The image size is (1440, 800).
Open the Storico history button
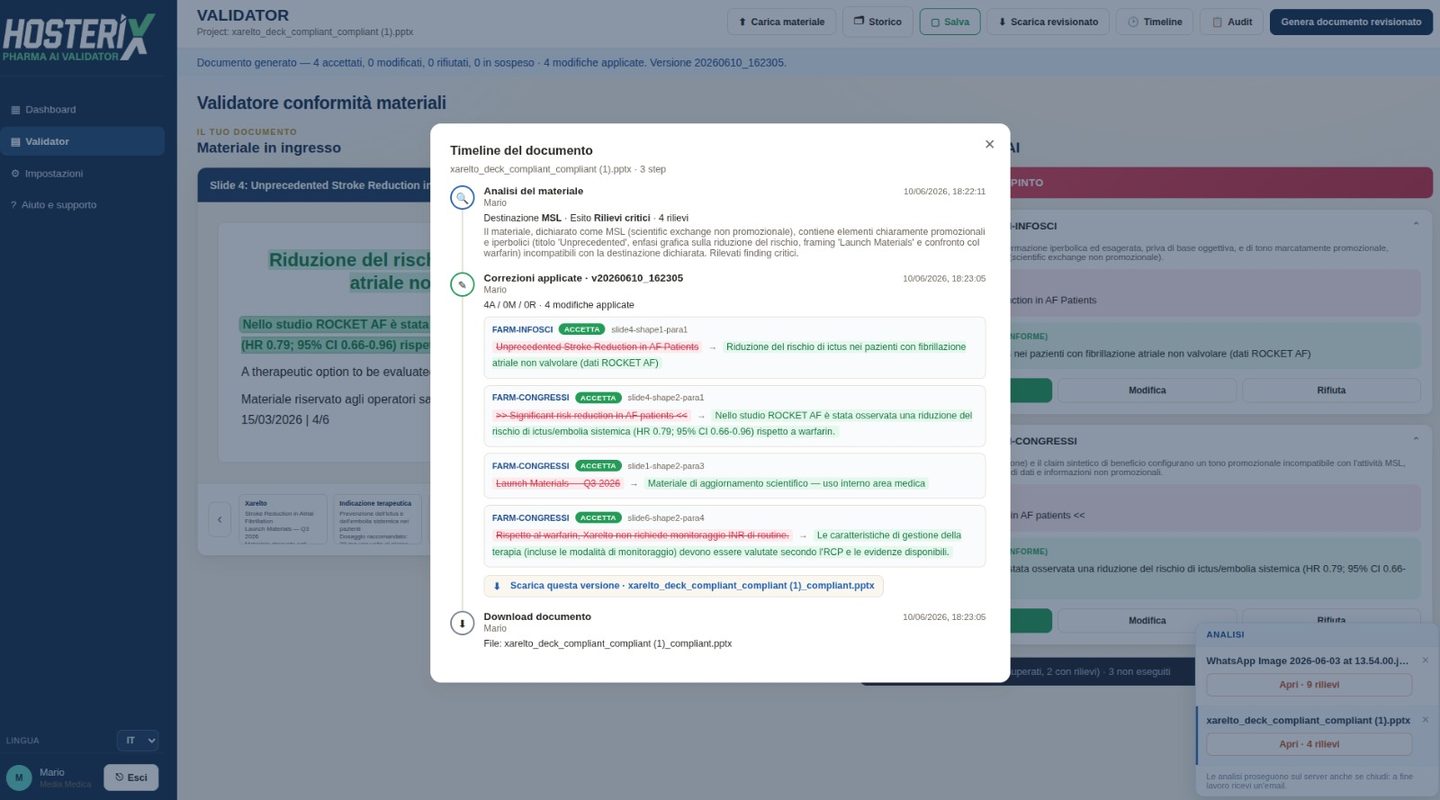877,22
